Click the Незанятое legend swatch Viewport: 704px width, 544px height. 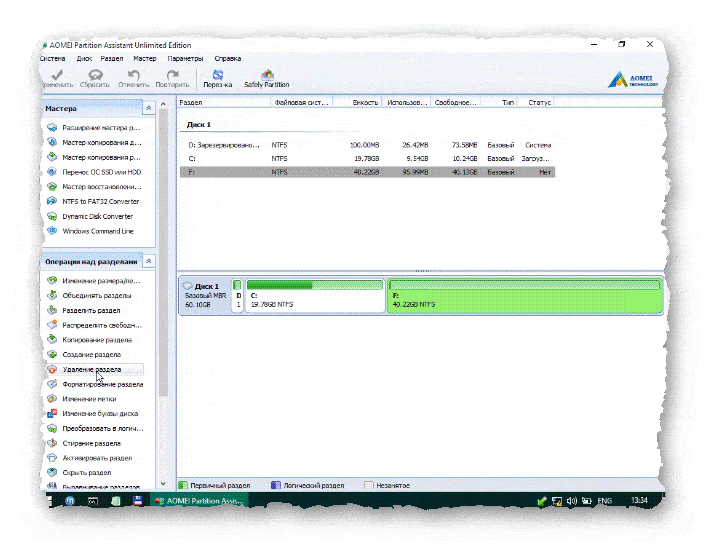point(369,485)
